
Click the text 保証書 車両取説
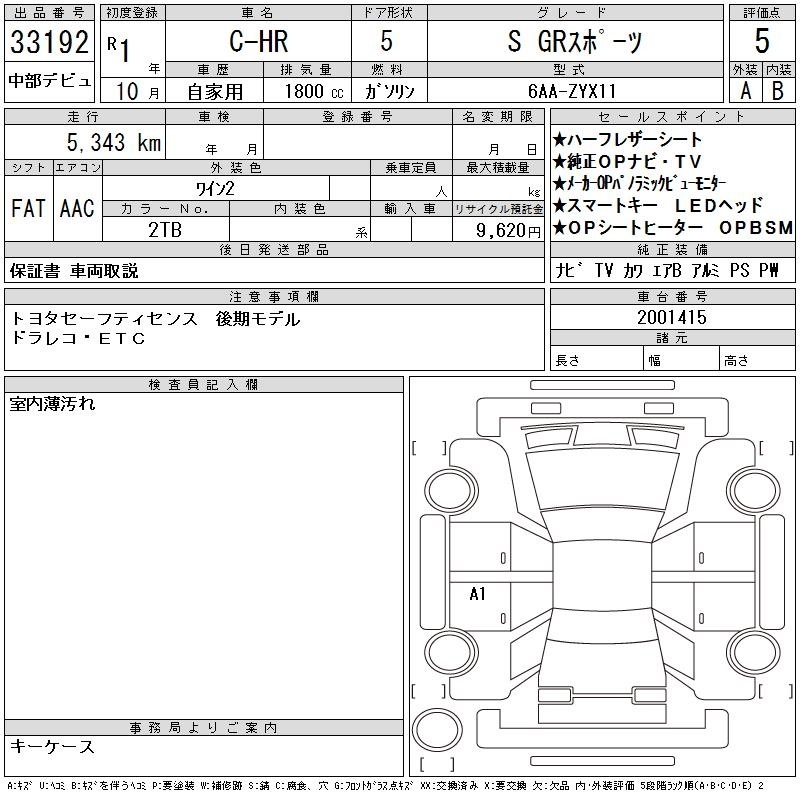pyautogui.click(x=74, y=271)
